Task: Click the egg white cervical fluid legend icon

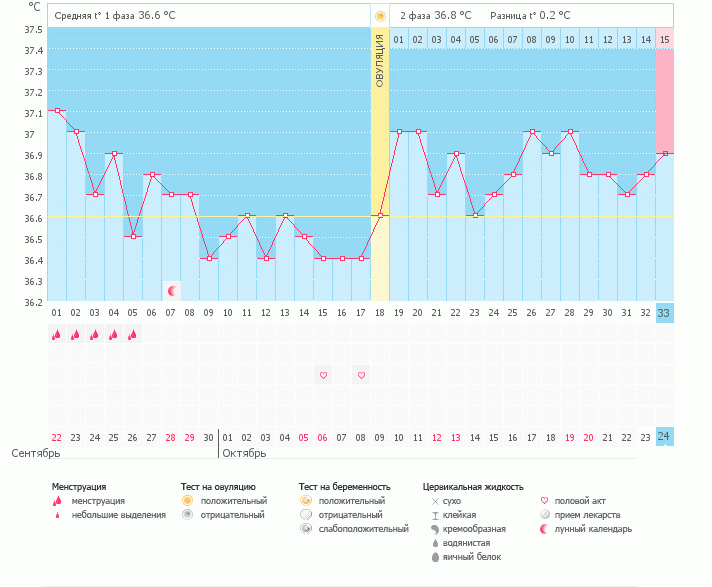Action: pos(434,556)
